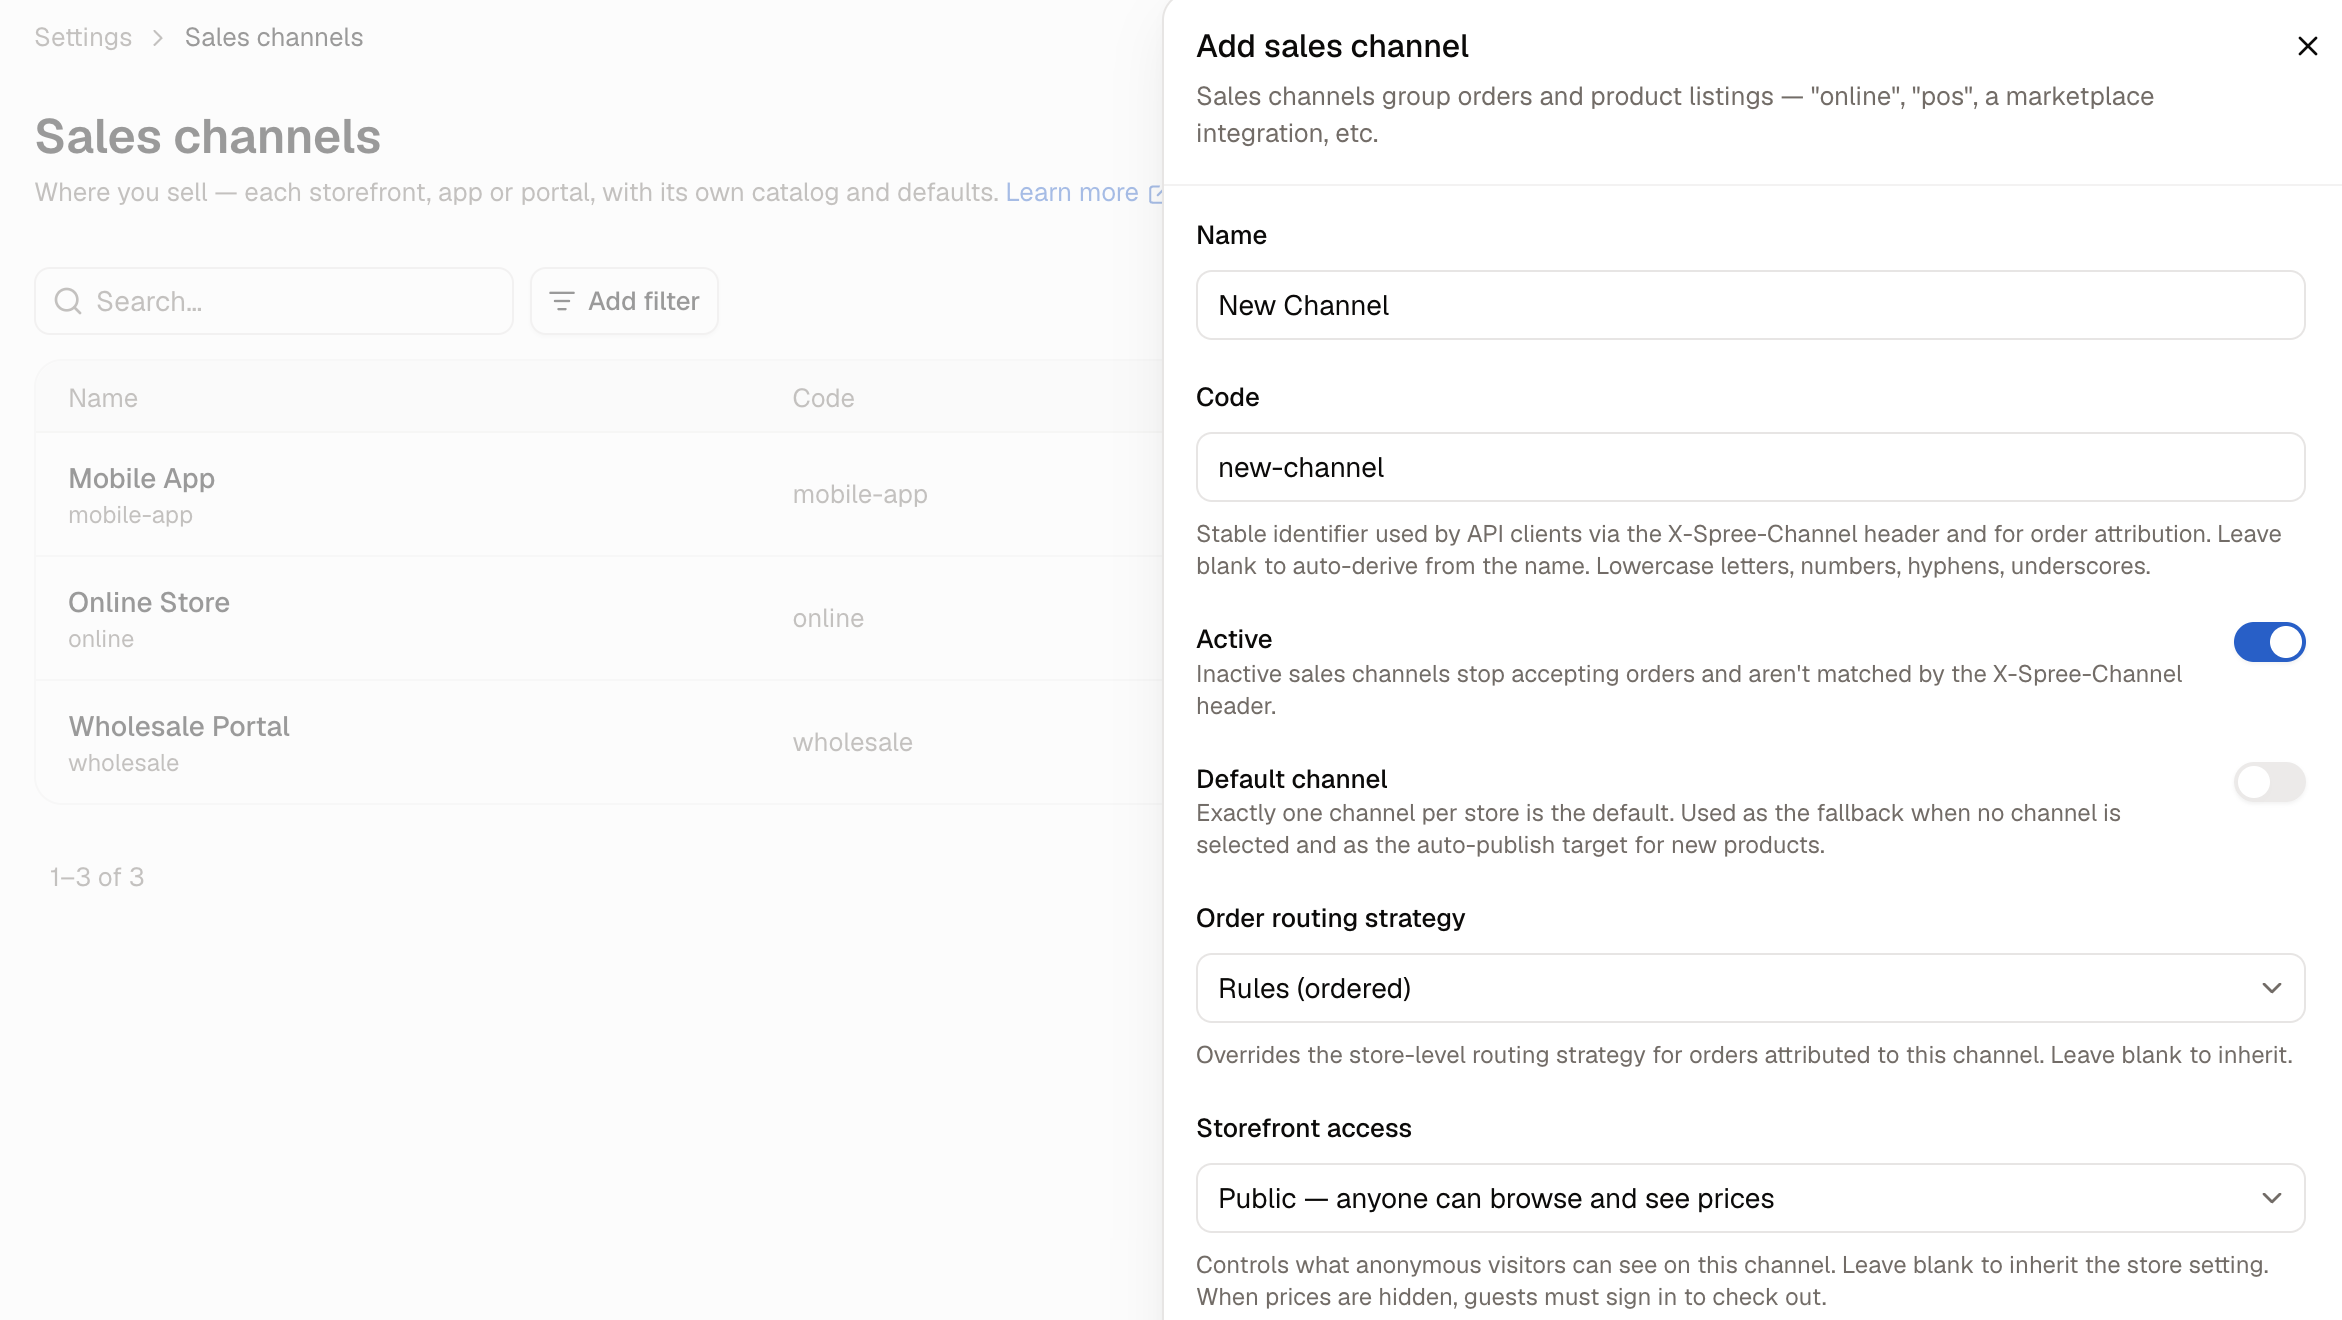The image size is (2342, 1320).
Task: Edit the Code field containing new-channel
Action: 1750,467
